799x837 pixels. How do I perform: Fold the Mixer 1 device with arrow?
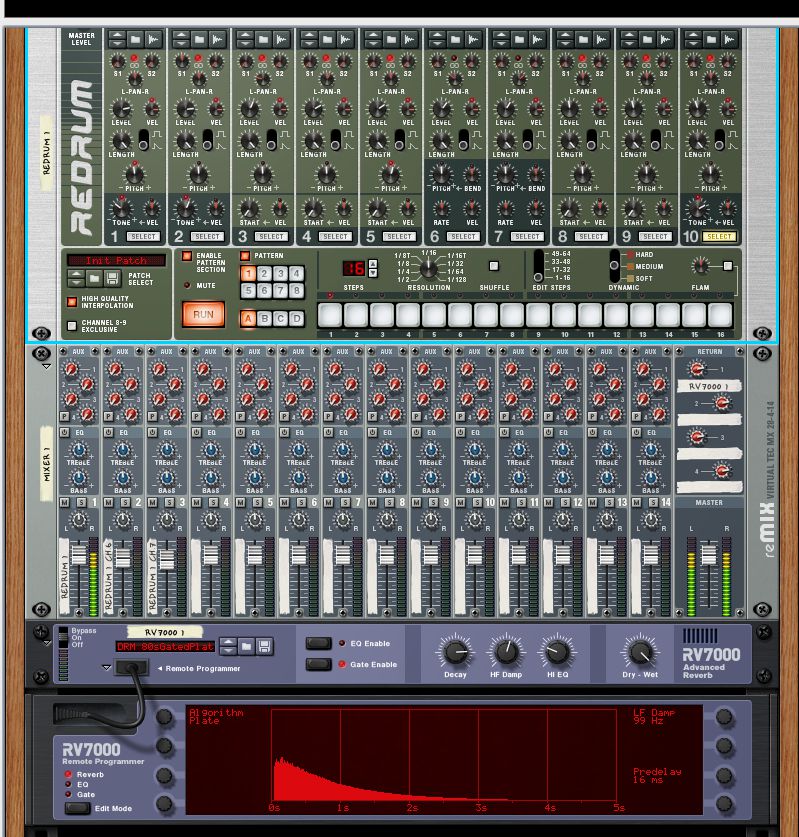(x=46, y=367)
